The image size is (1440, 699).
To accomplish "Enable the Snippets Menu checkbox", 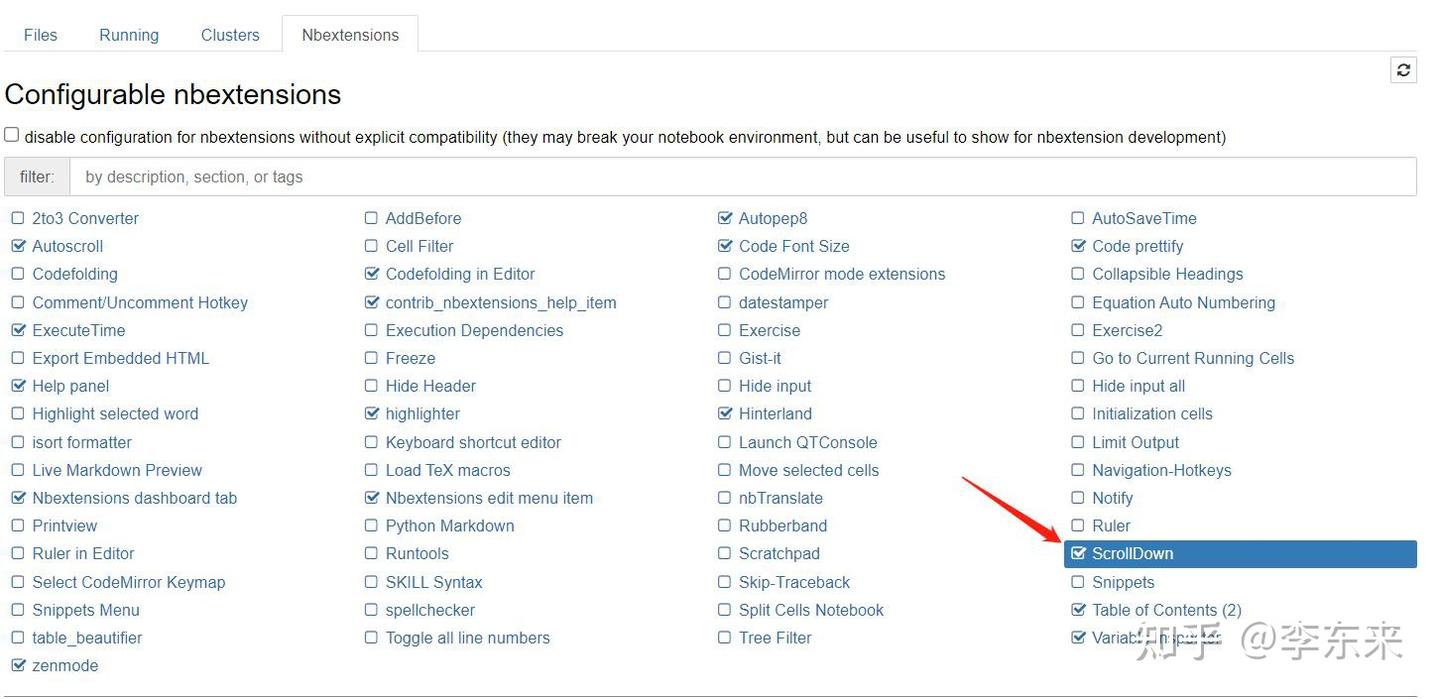I will pyautogui.click(x=18, y=610).
